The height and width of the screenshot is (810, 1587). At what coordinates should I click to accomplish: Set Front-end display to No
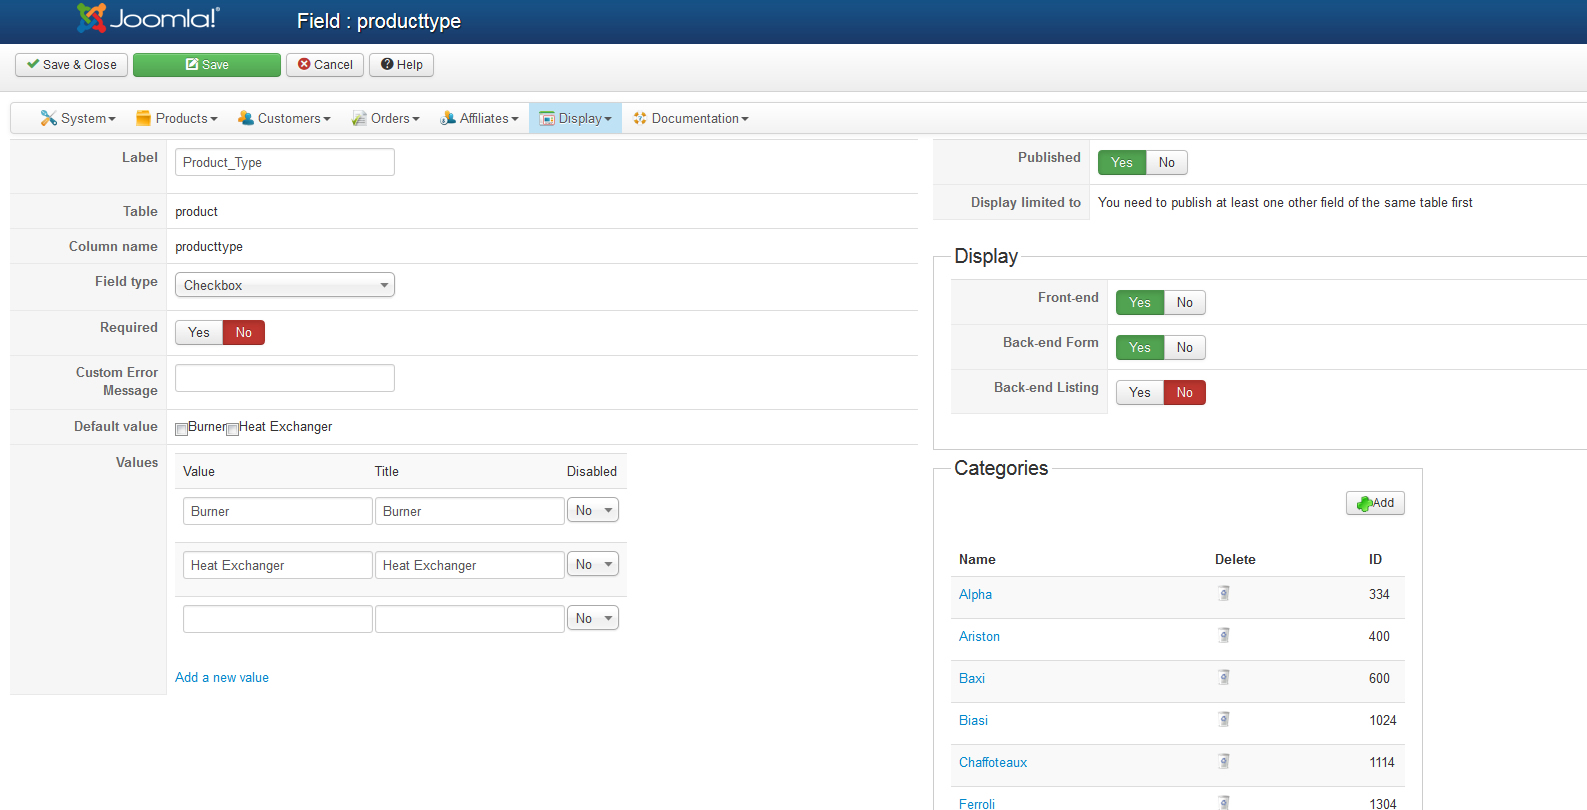pyautogui.click(x=1185, y=302)
